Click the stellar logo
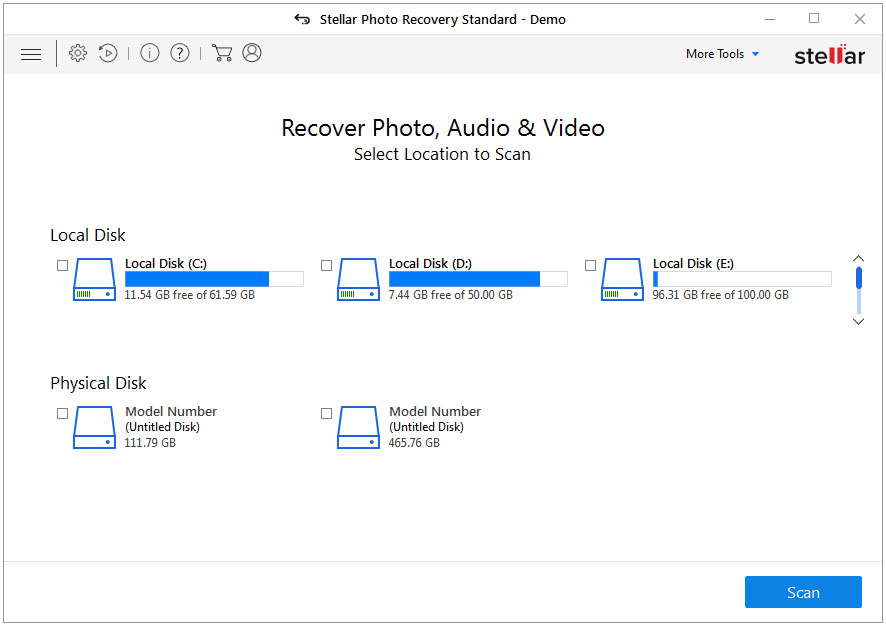This screenshot has height=627, width=886. (830, 56)
